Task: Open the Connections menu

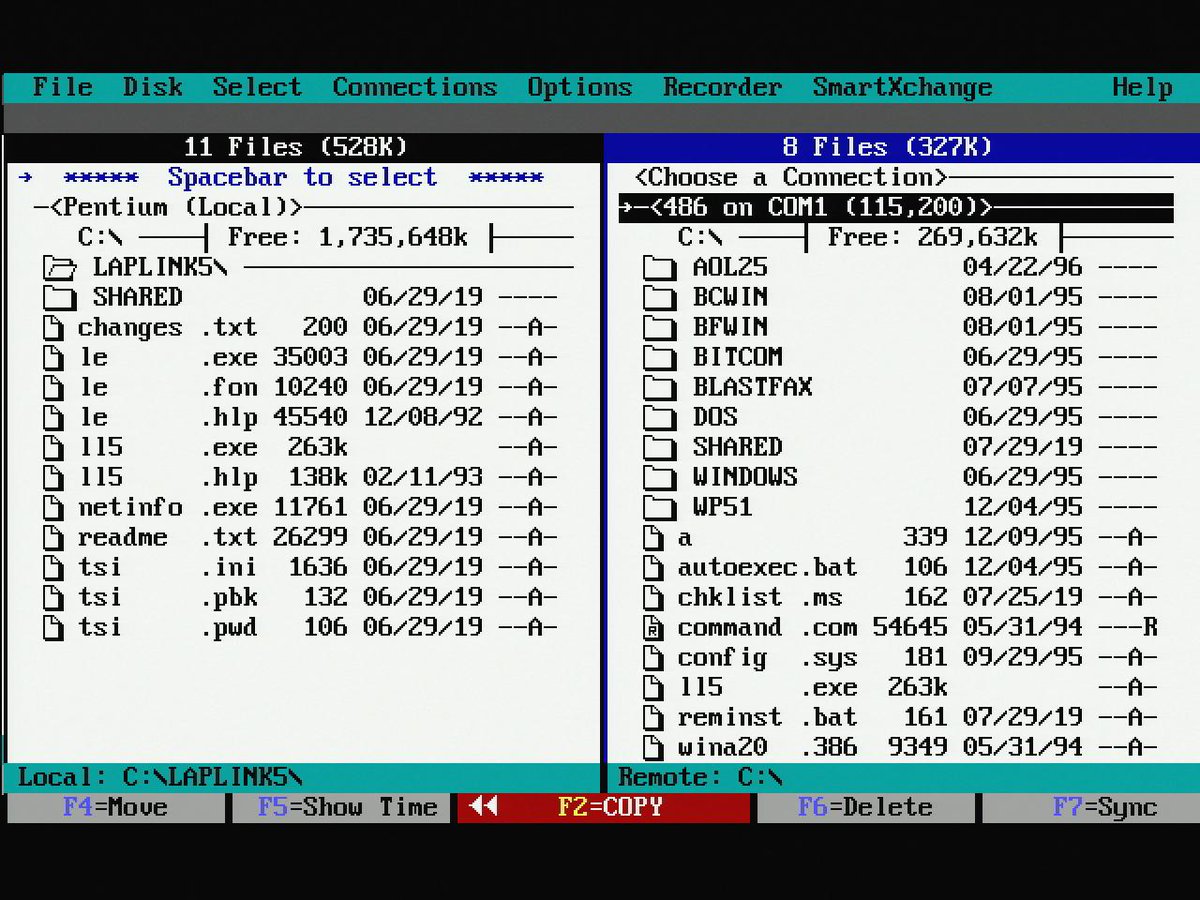Action: click(x=415, y=87)
